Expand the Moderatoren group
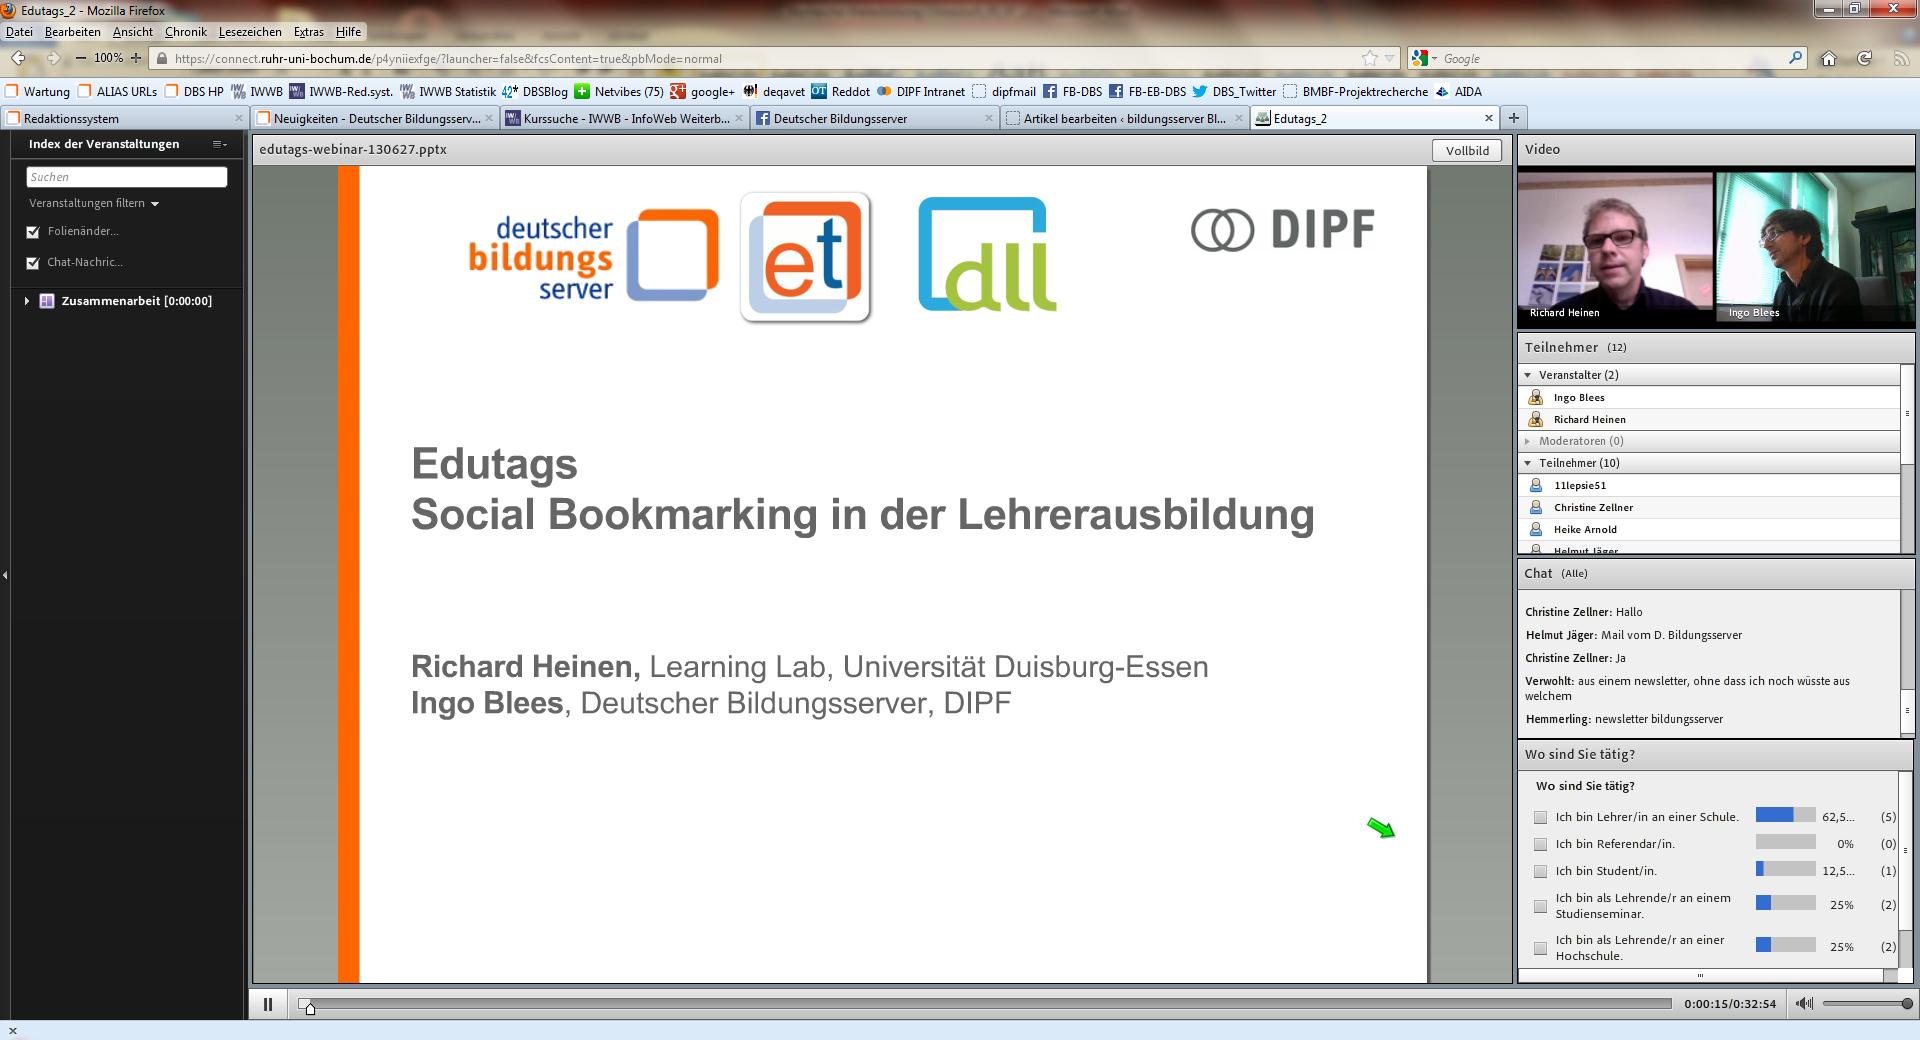 [1528, 441]
